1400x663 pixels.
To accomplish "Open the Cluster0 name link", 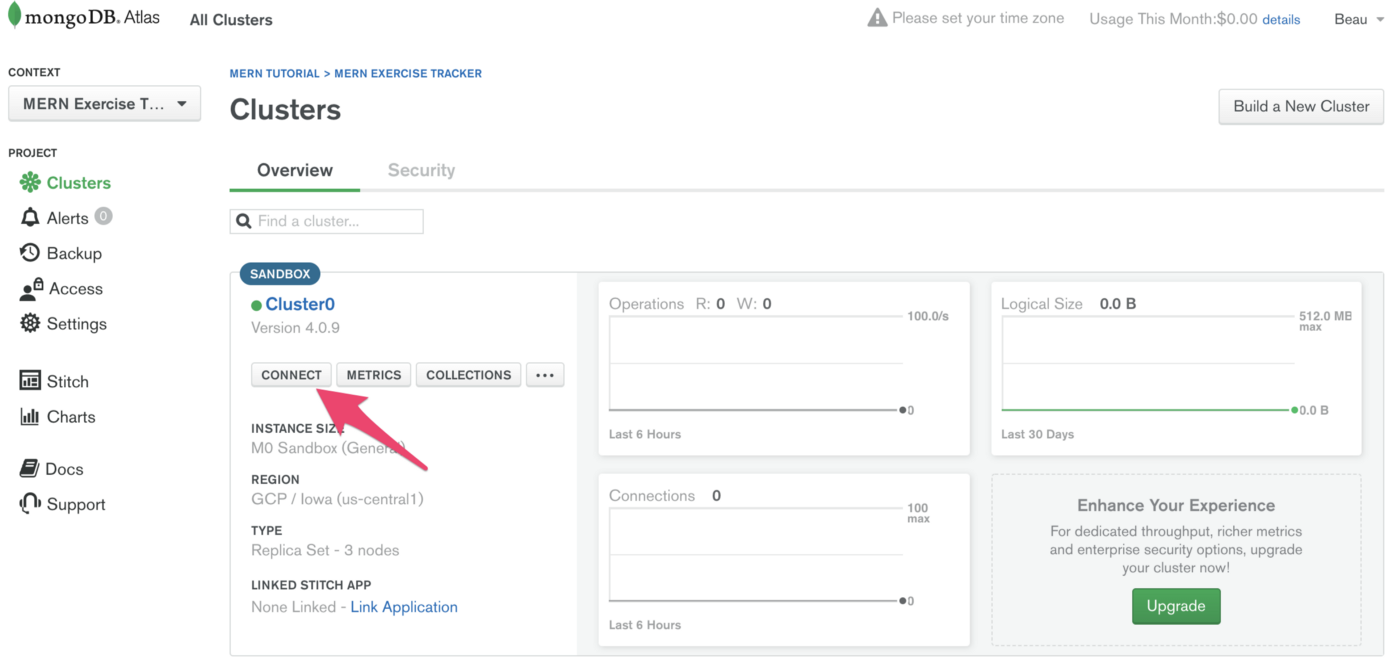I will click(300, 304).
